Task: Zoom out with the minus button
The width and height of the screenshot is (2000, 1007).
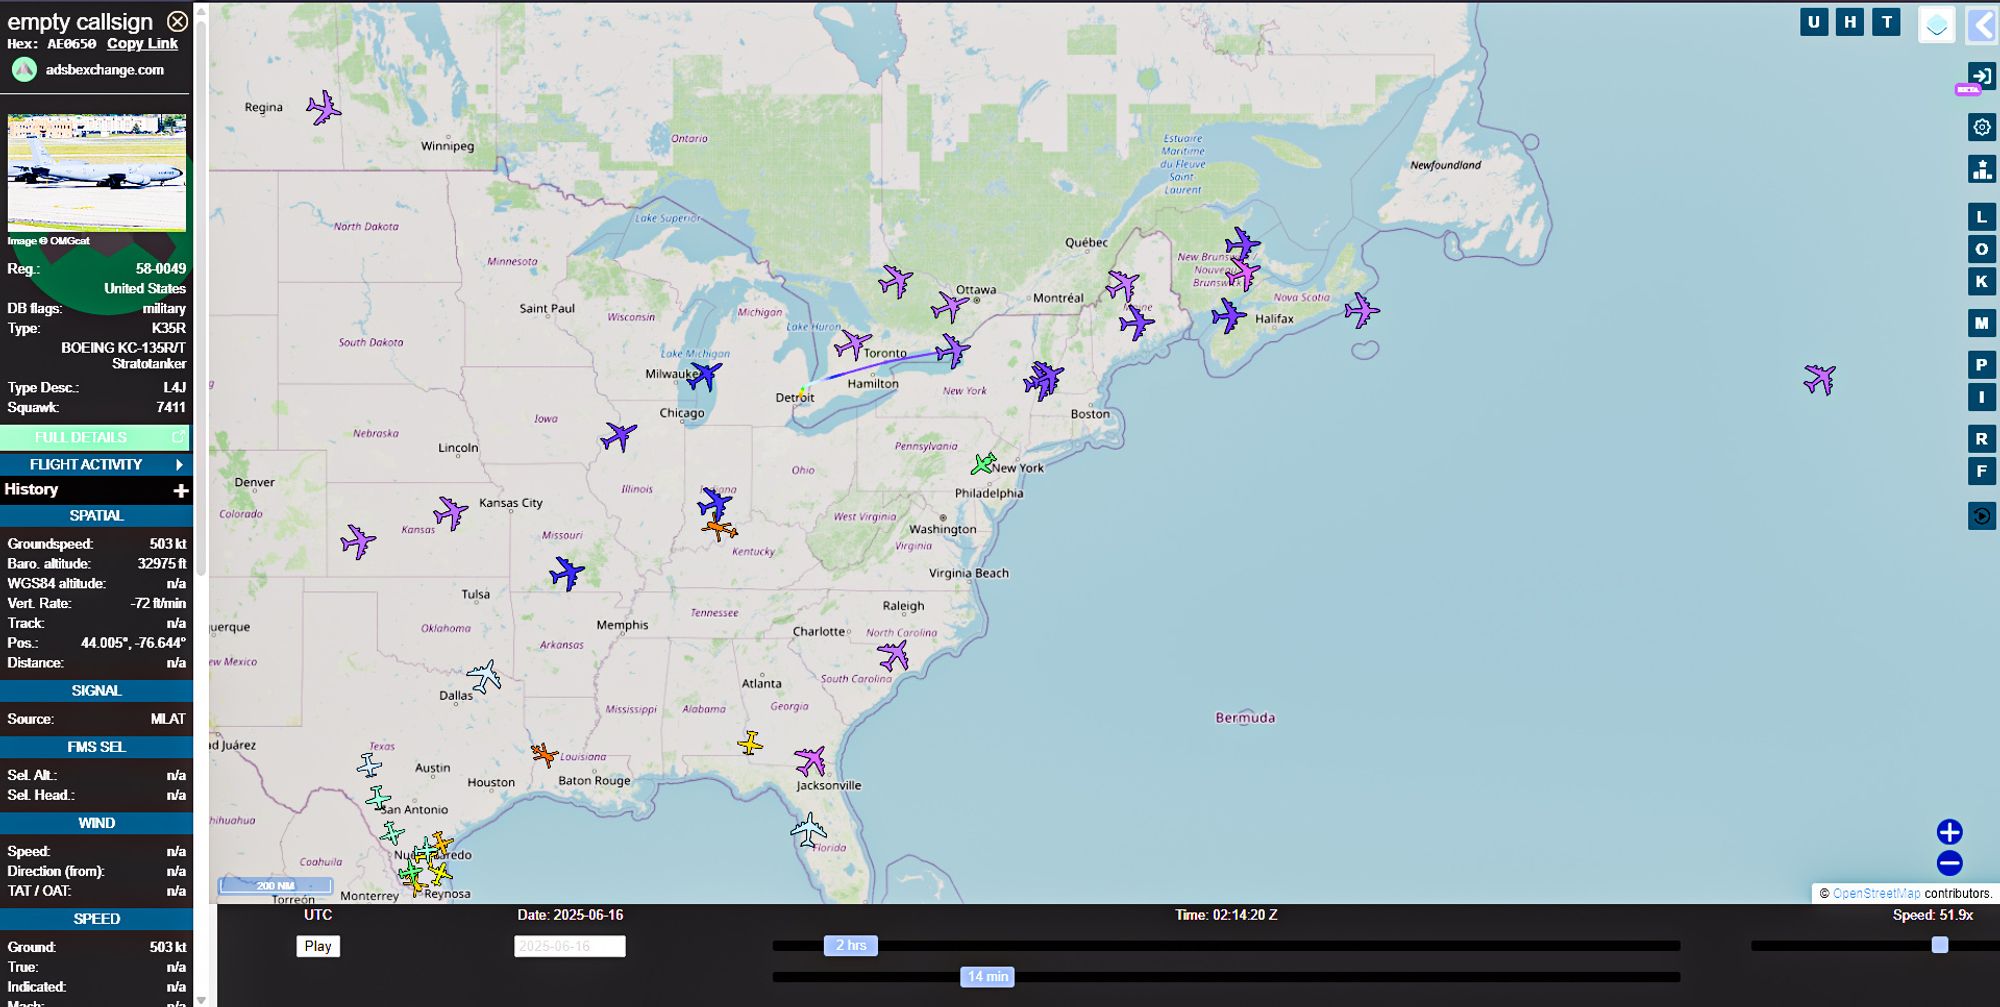Action: point(1949,863)
